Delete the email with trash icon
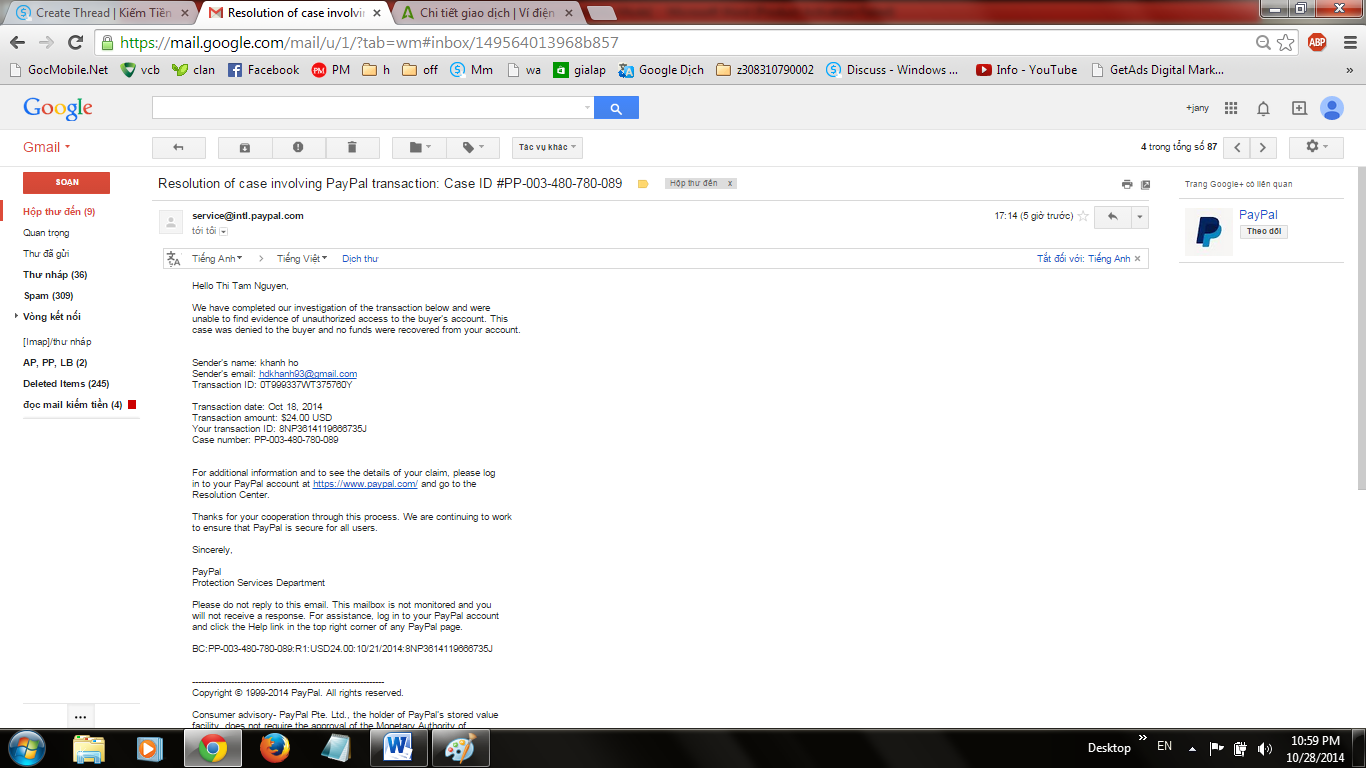Viewport: 1366px width, 768px height. [352, 147]
